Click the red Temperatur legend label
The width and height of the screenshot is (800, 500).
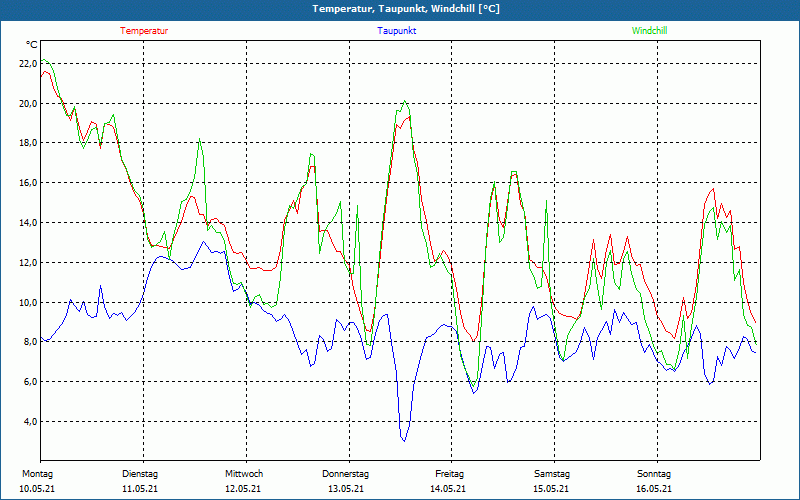point(144,31)
